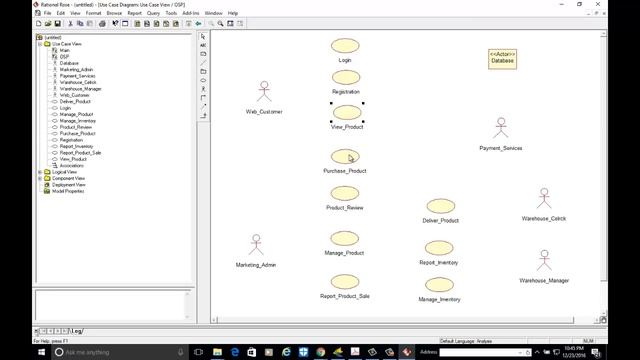Image resolution: width=640 pixels, height=360 pixels.
Task: Select the ABC Text Box tool
Action: tap(203, 45)
